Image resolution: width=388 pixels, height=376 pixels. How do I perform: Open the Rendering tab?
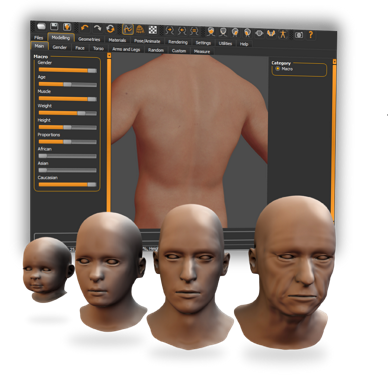[x=178, y=42]
